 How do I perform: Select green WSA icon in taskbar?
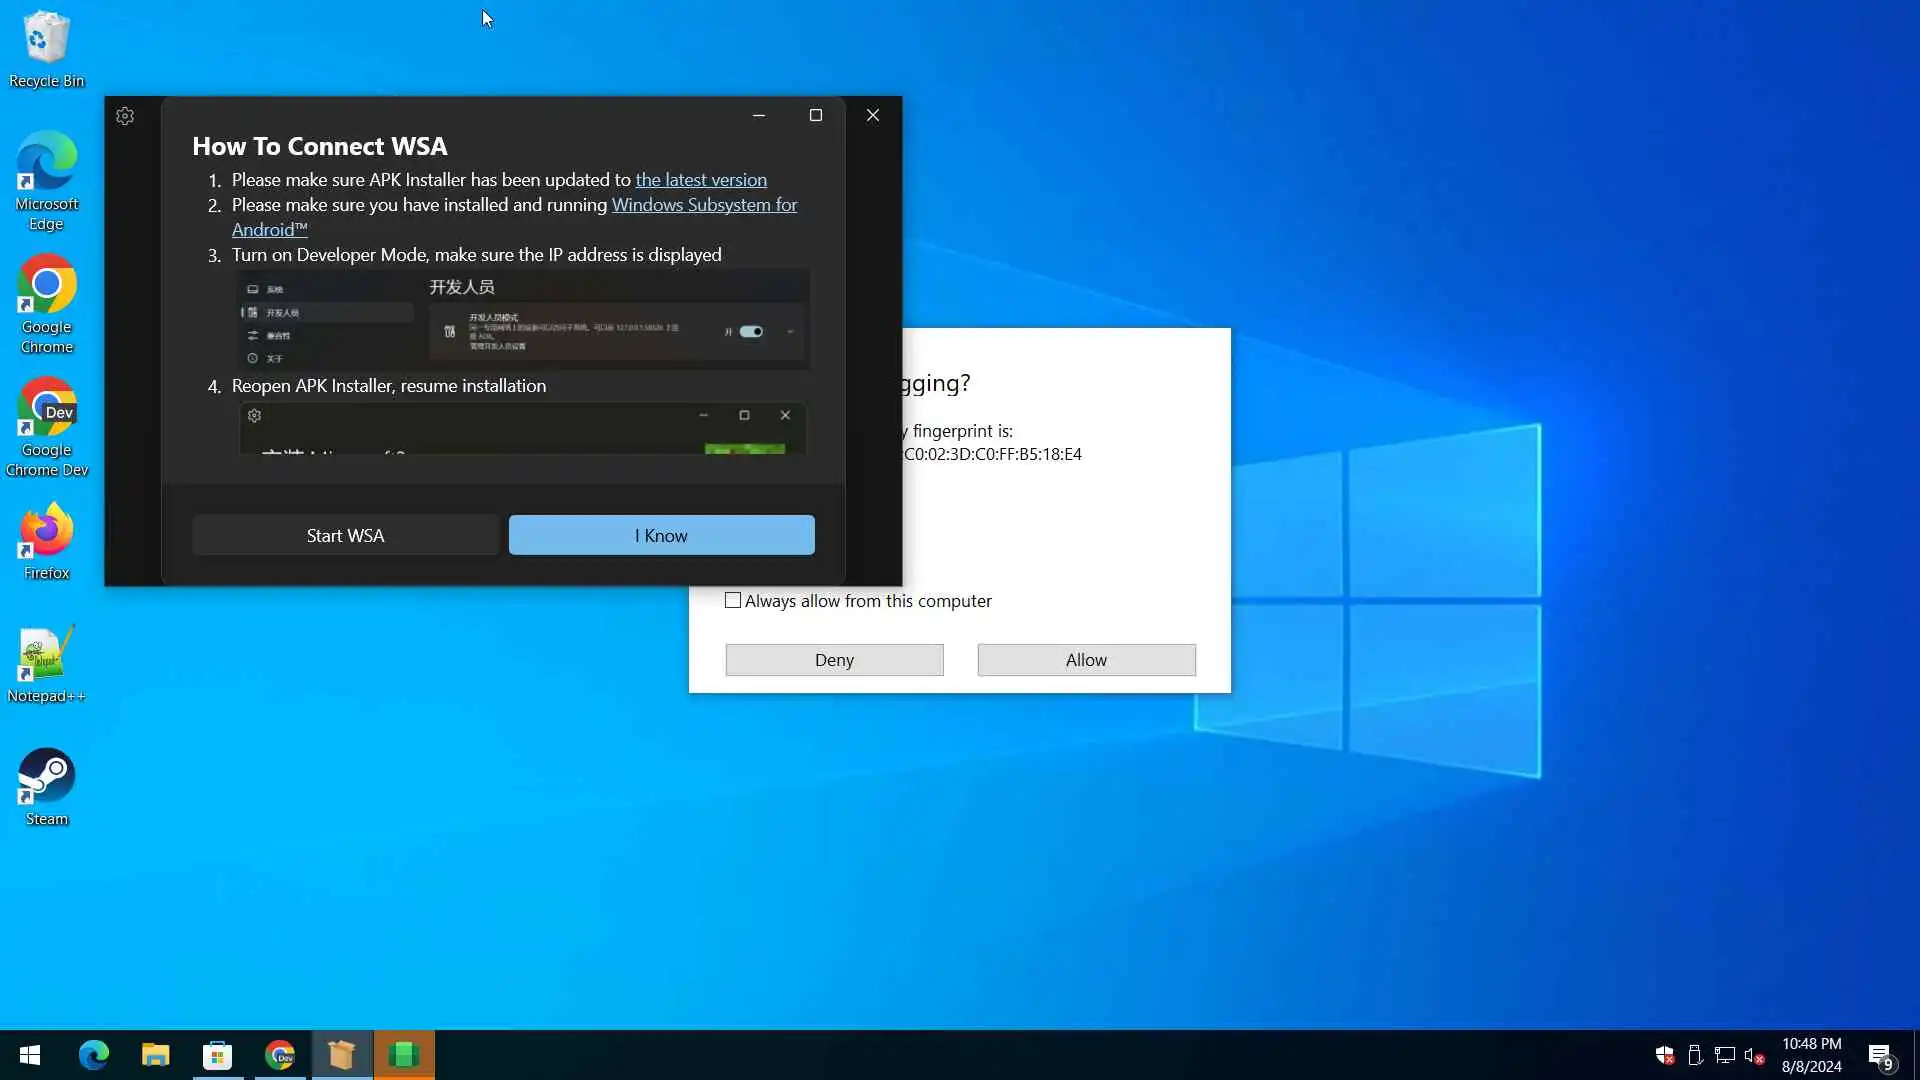click(404, 1055)
